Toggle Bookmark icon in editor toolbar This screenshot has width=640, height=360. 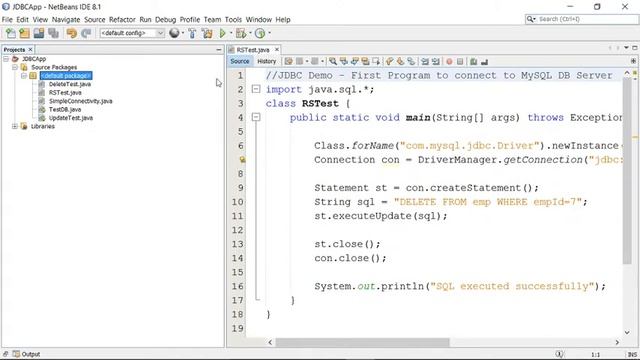point(411,61)
